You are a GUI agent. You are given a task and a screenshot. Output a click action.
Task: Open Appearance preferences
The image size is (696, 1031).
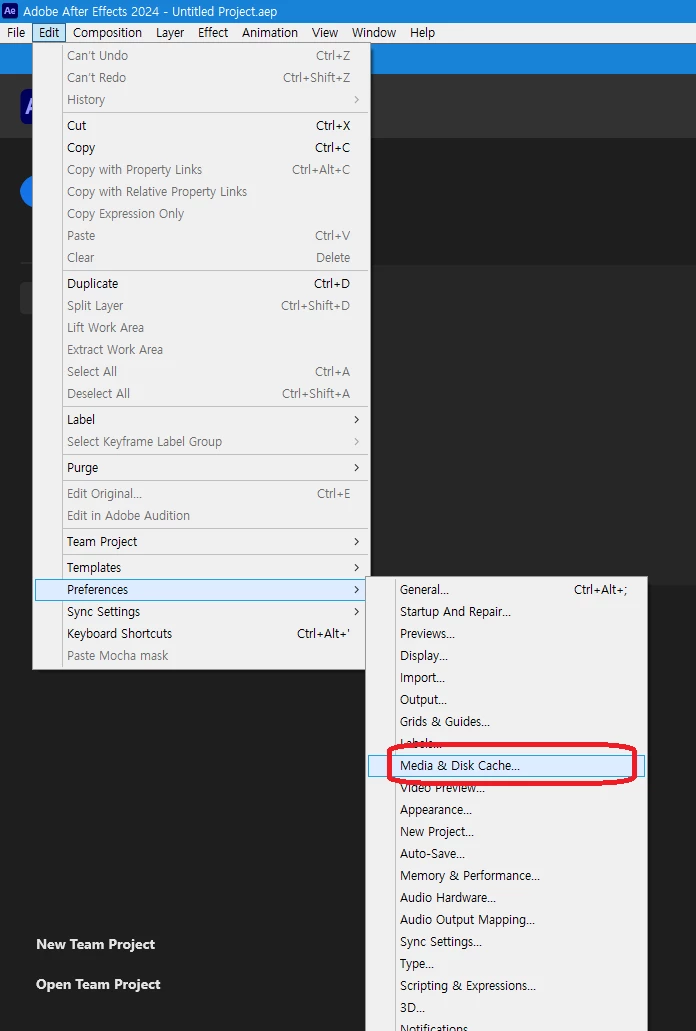tap(506, 810)
